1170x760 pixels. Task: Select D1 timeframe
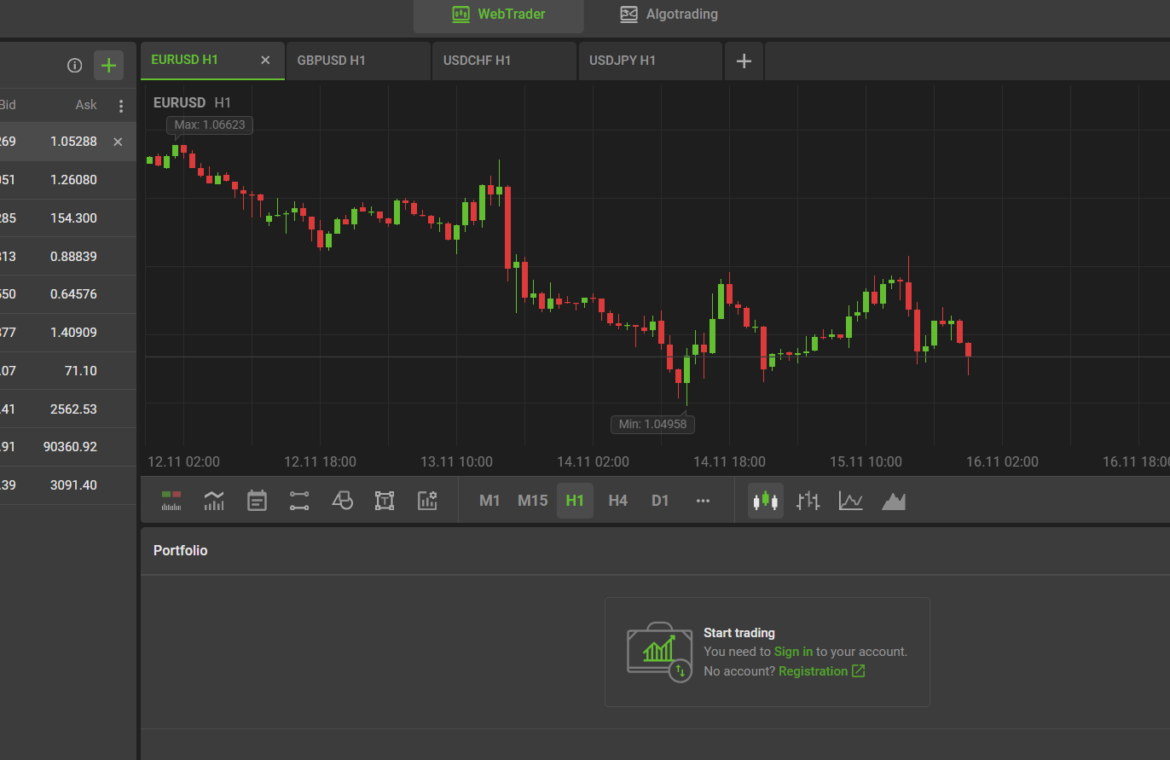[660, 500]
